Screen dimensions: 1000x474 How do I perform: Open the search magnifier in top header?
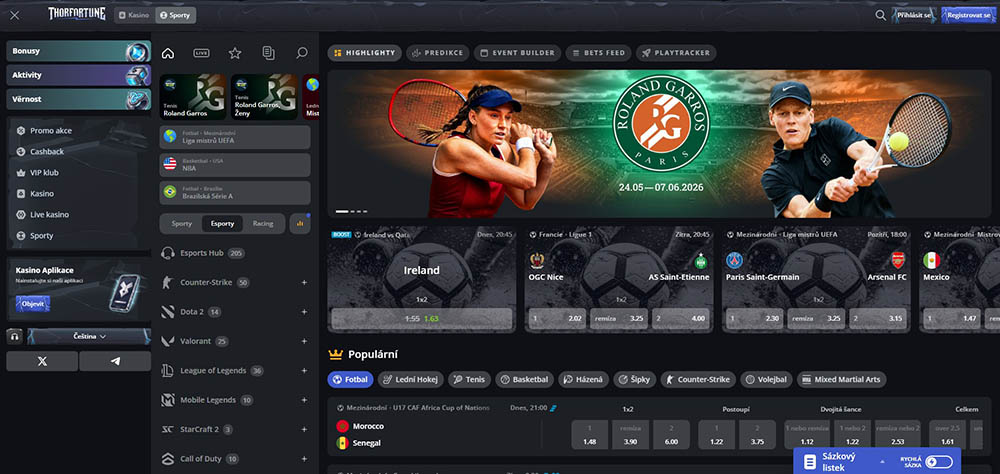coord(880,15)
